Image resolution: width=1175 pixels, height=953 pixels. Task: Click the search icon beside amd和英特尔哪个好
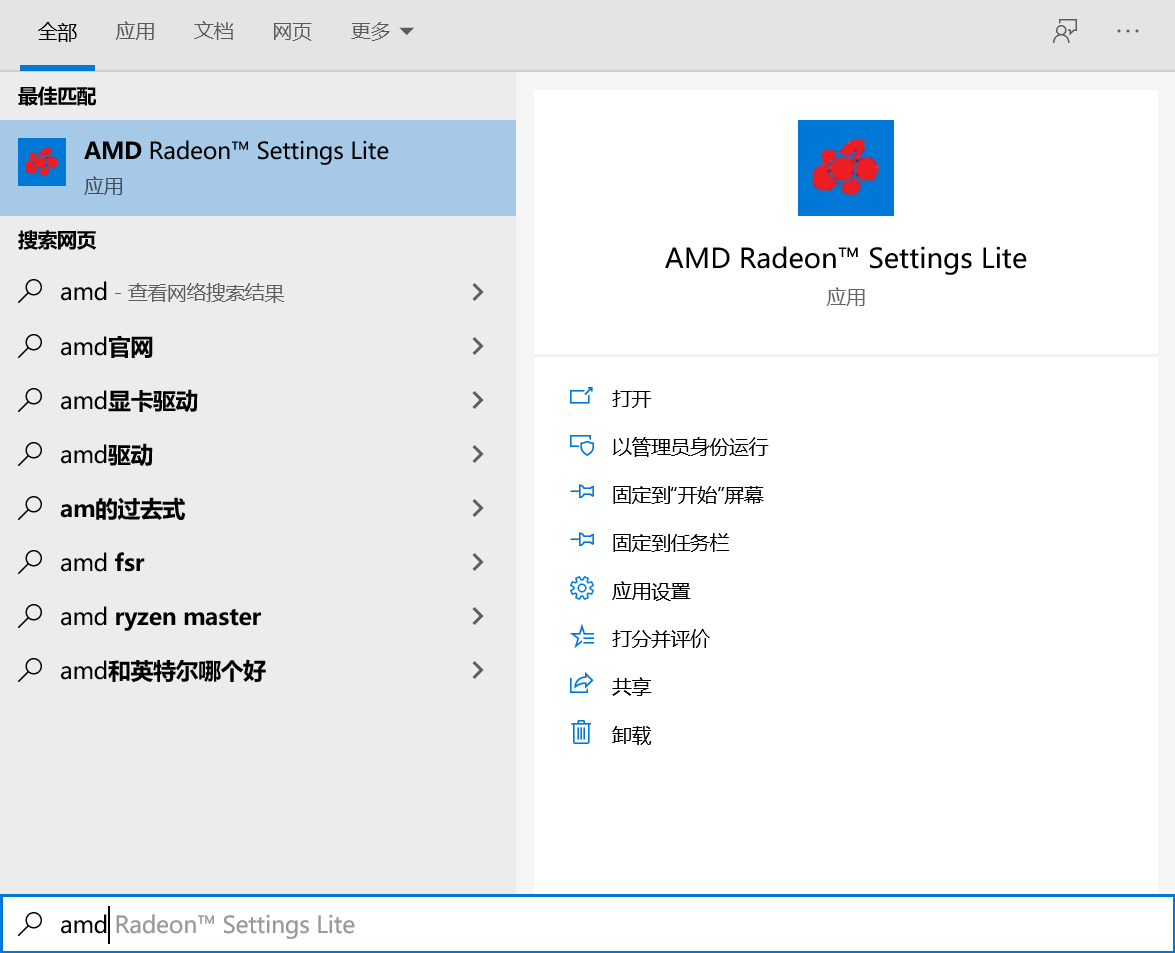pos(30,670)
